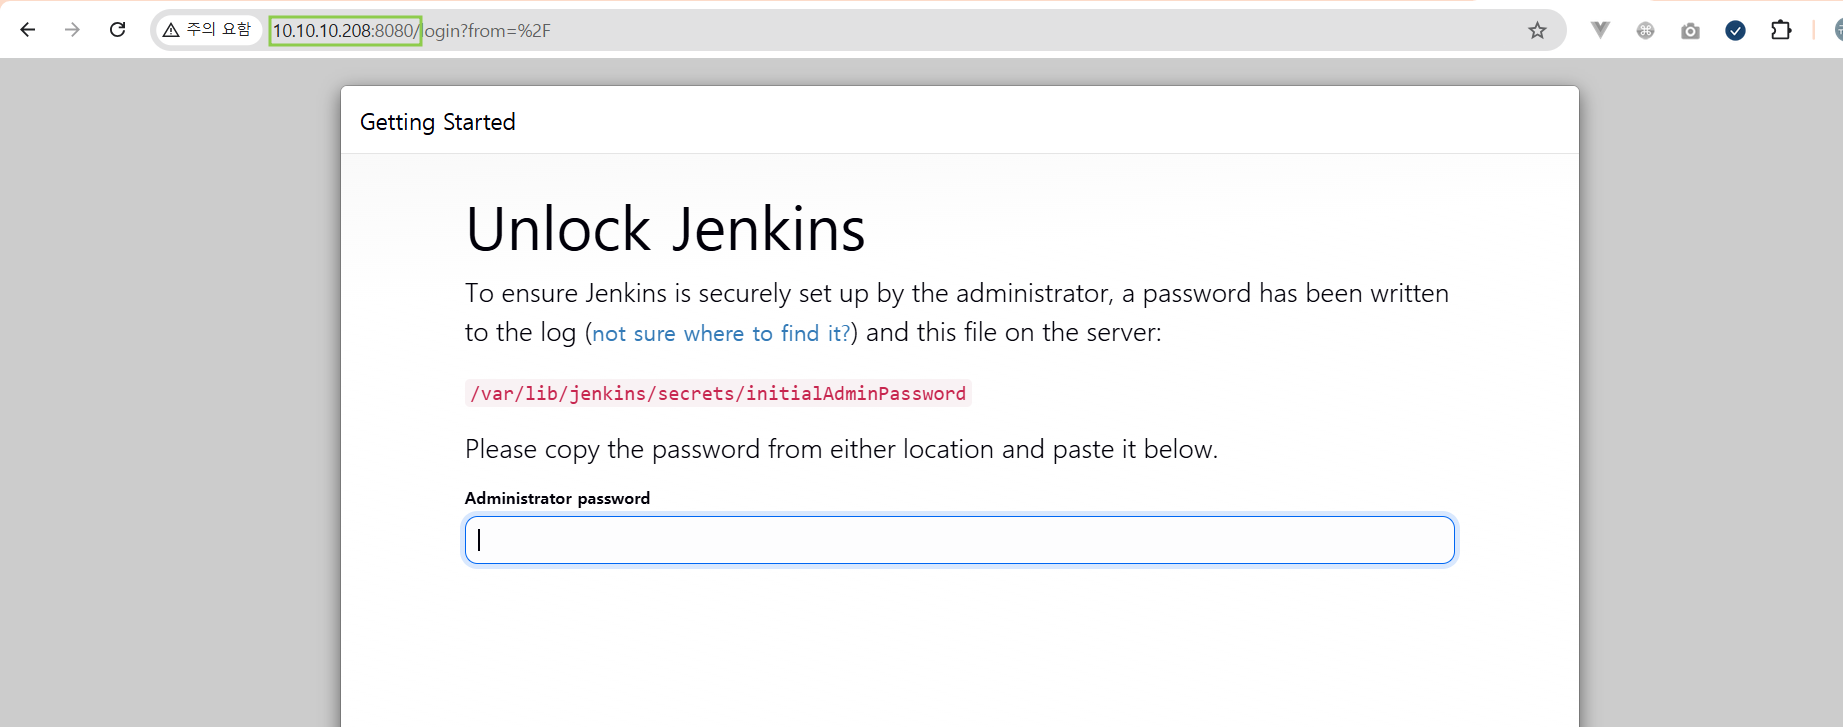The height and width of the screenshot is (727, 1843).
Task: Click the 'Please copy the password' instruction text
Action: tap(841, 449)
